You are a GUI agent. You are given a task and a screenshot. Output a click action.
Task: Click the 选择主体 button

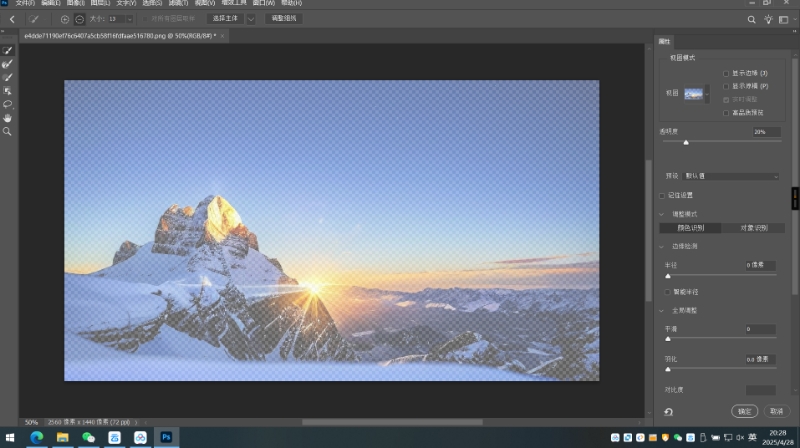tap(225, 19)
